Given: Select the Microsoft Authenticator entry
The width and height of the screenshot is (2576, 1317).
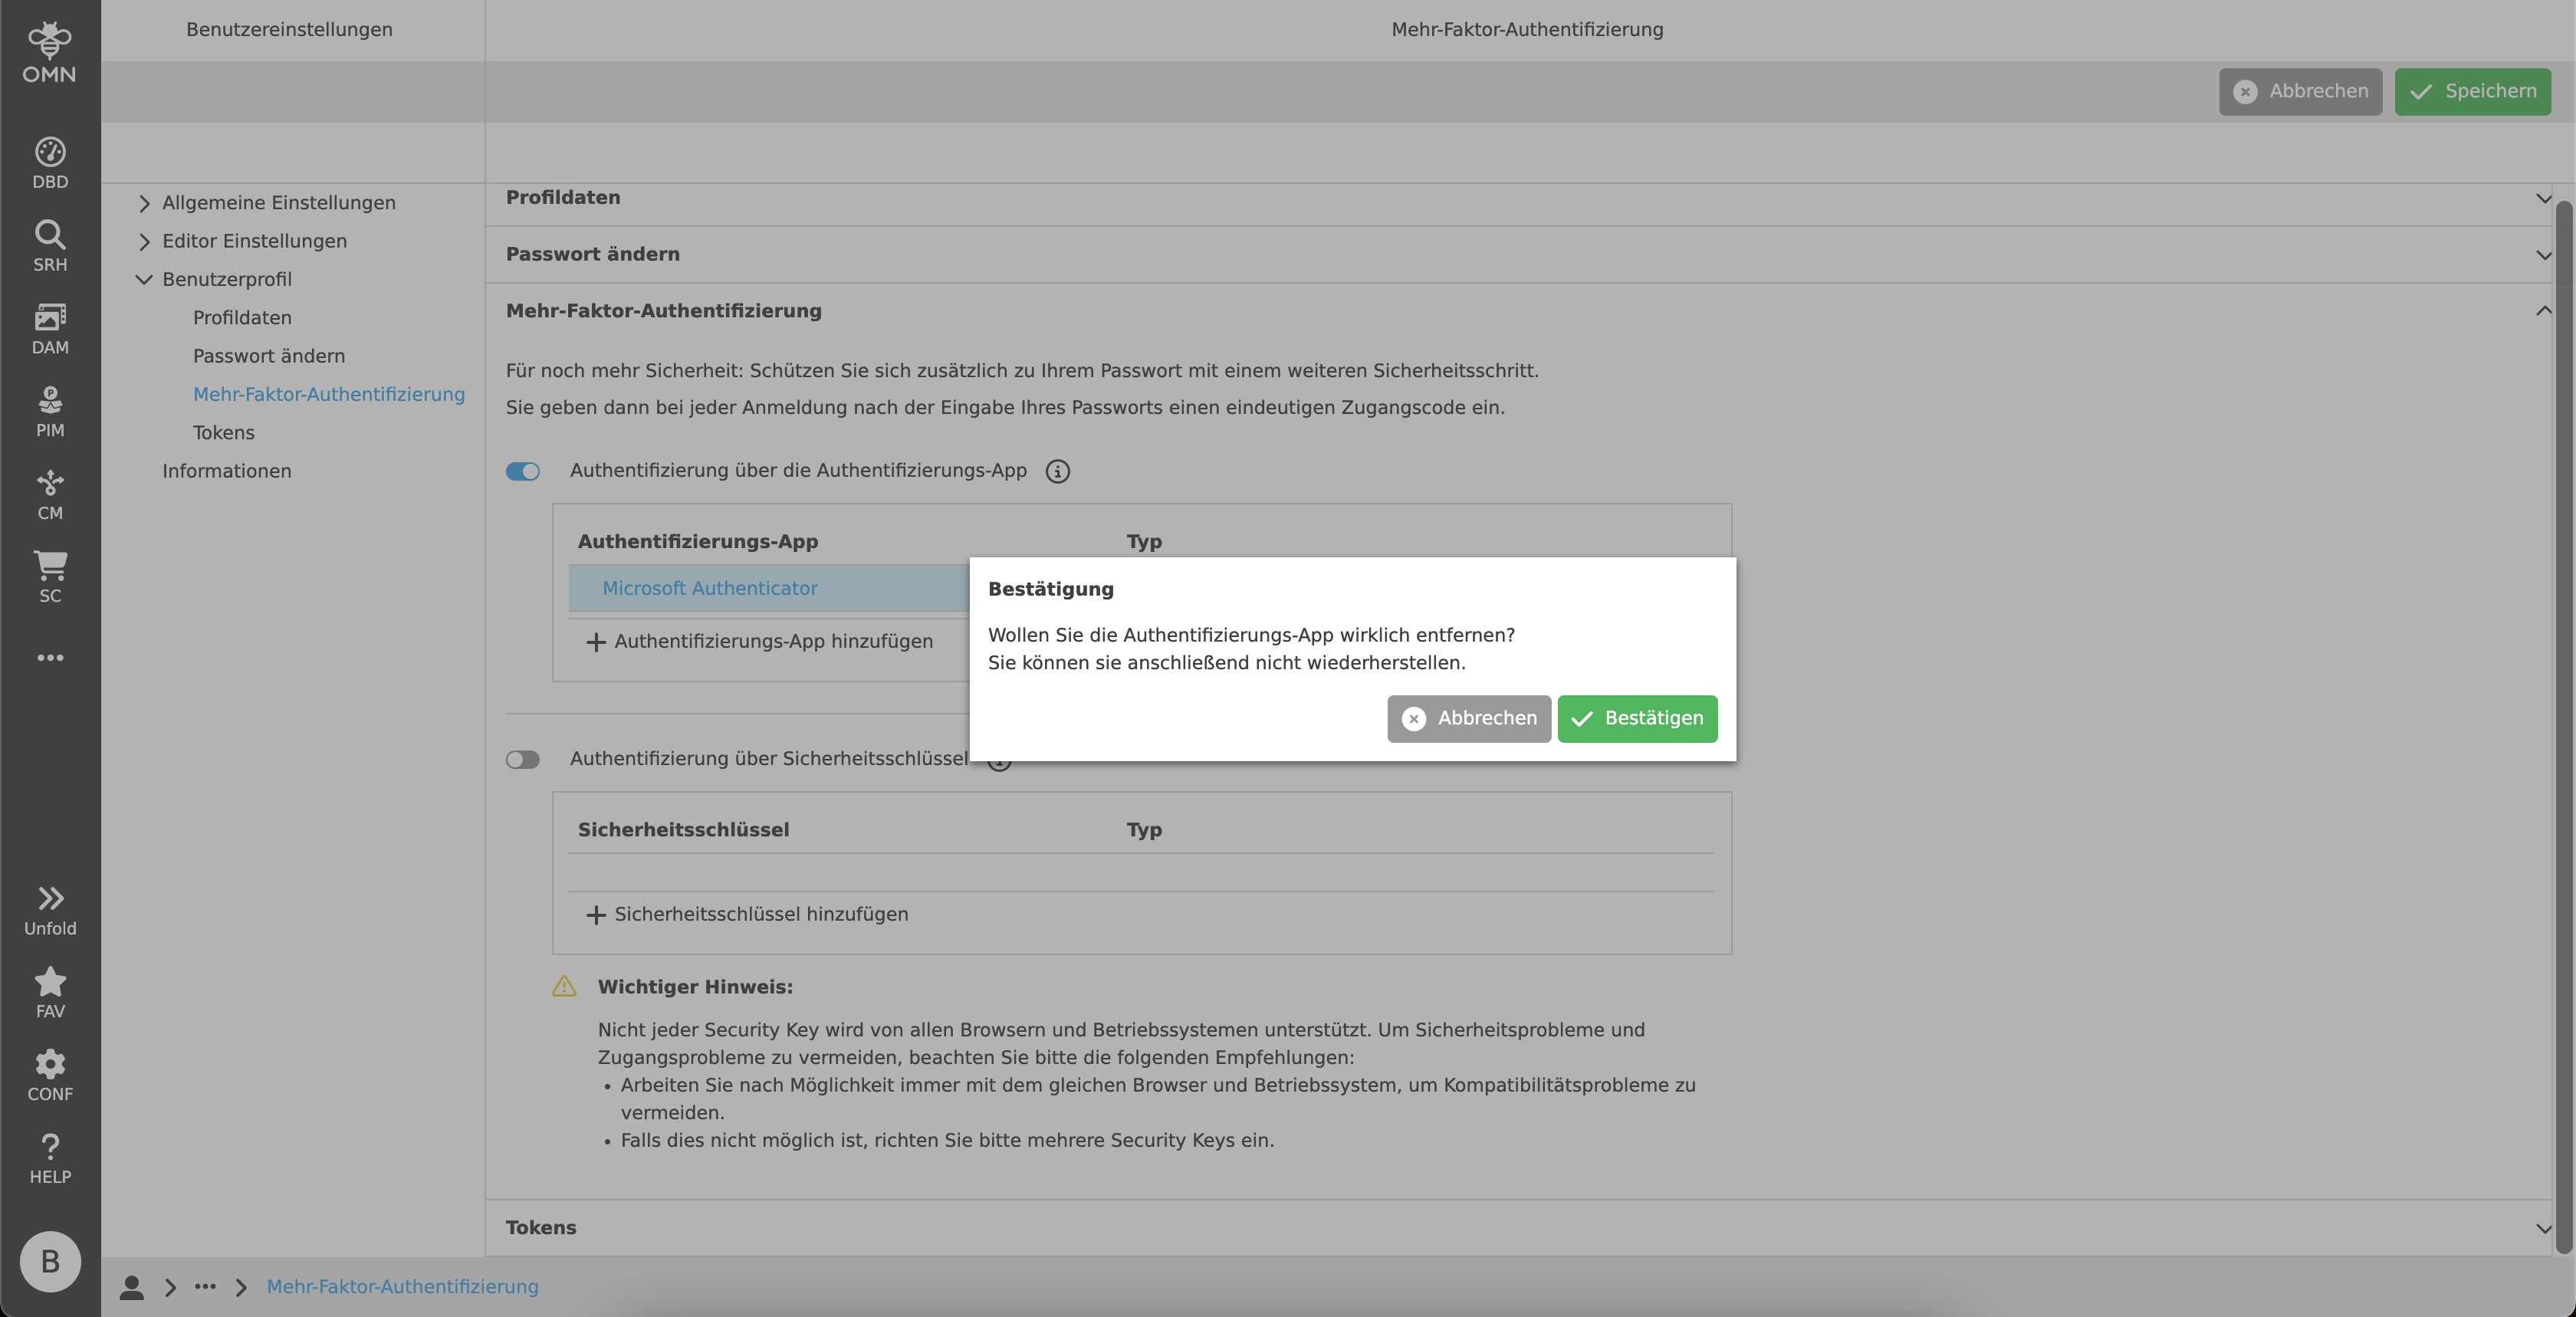Looking at the screenshot, I should tap(710, 588).
